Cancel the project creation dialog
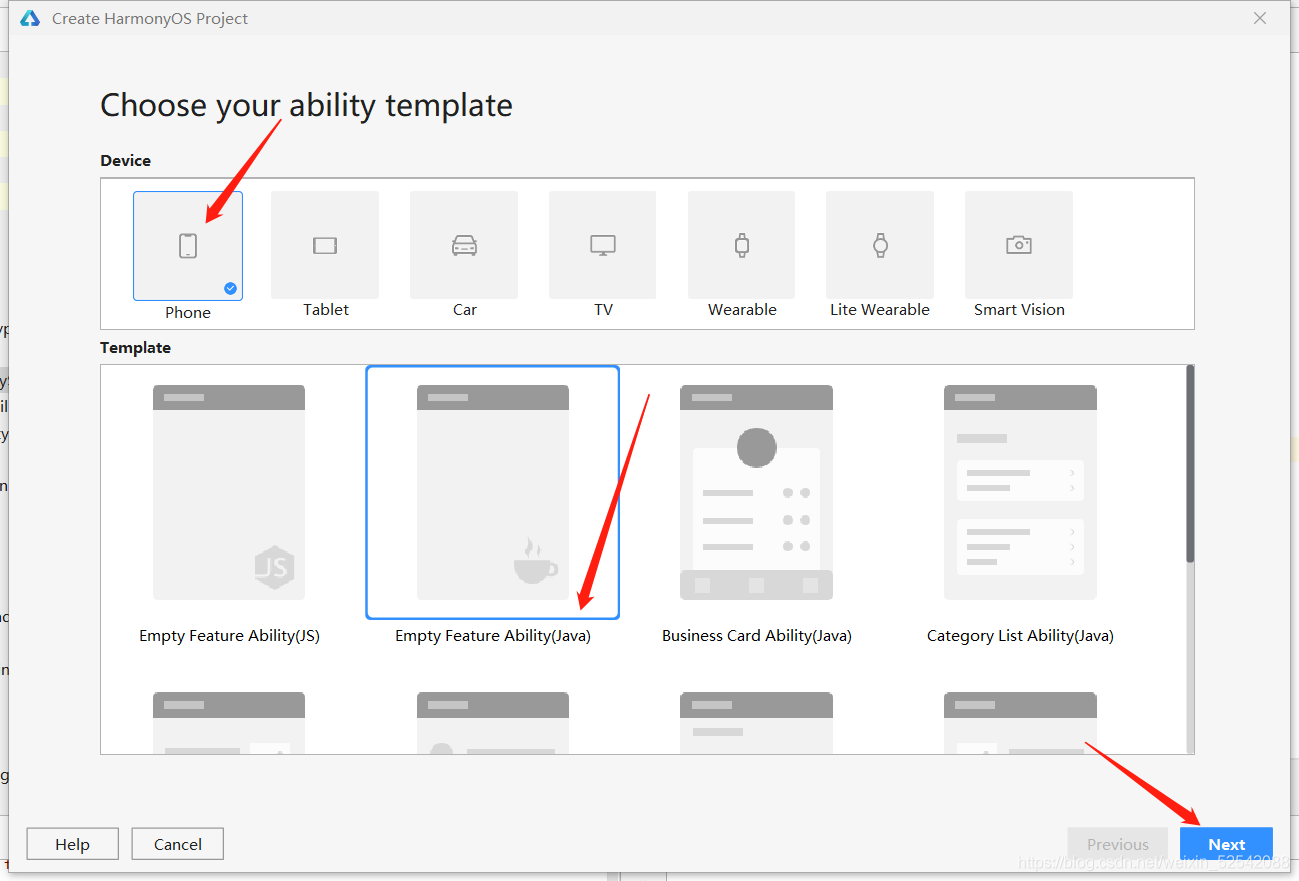Screen dimensions: 1299x881 tap(178, 844)
